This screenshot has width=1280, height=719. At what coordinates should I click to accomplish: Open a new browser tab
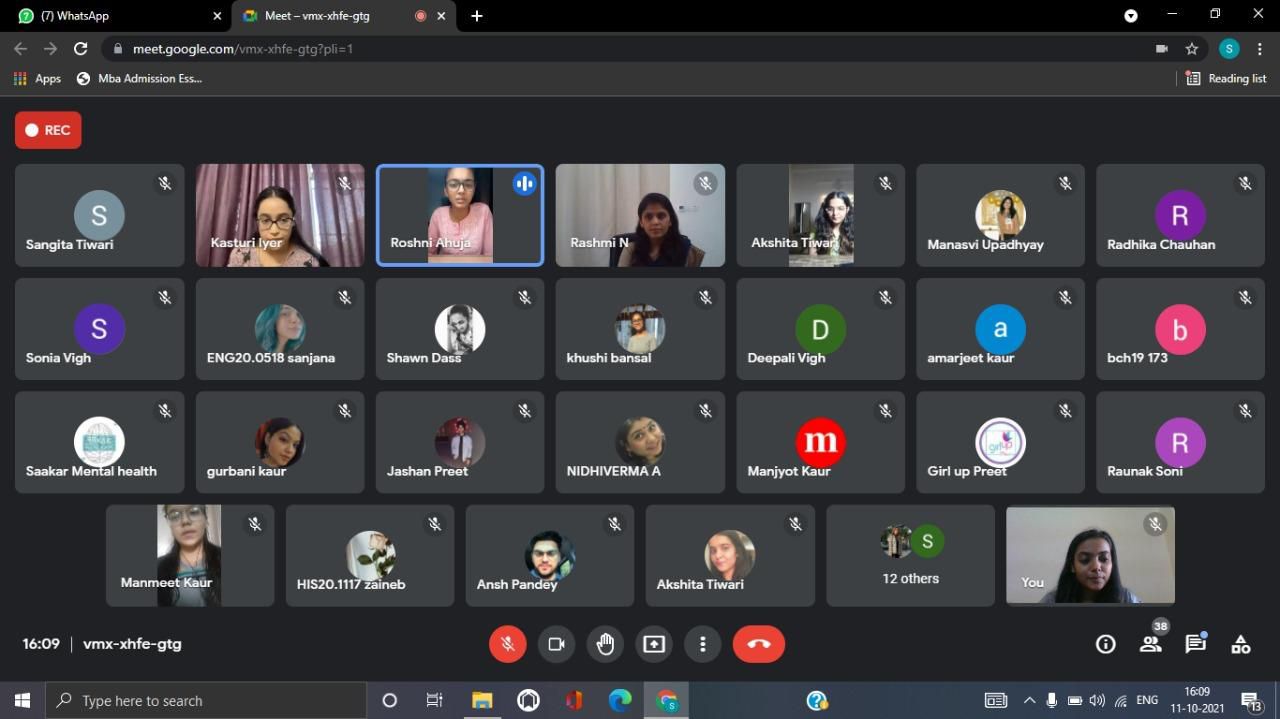477,16
